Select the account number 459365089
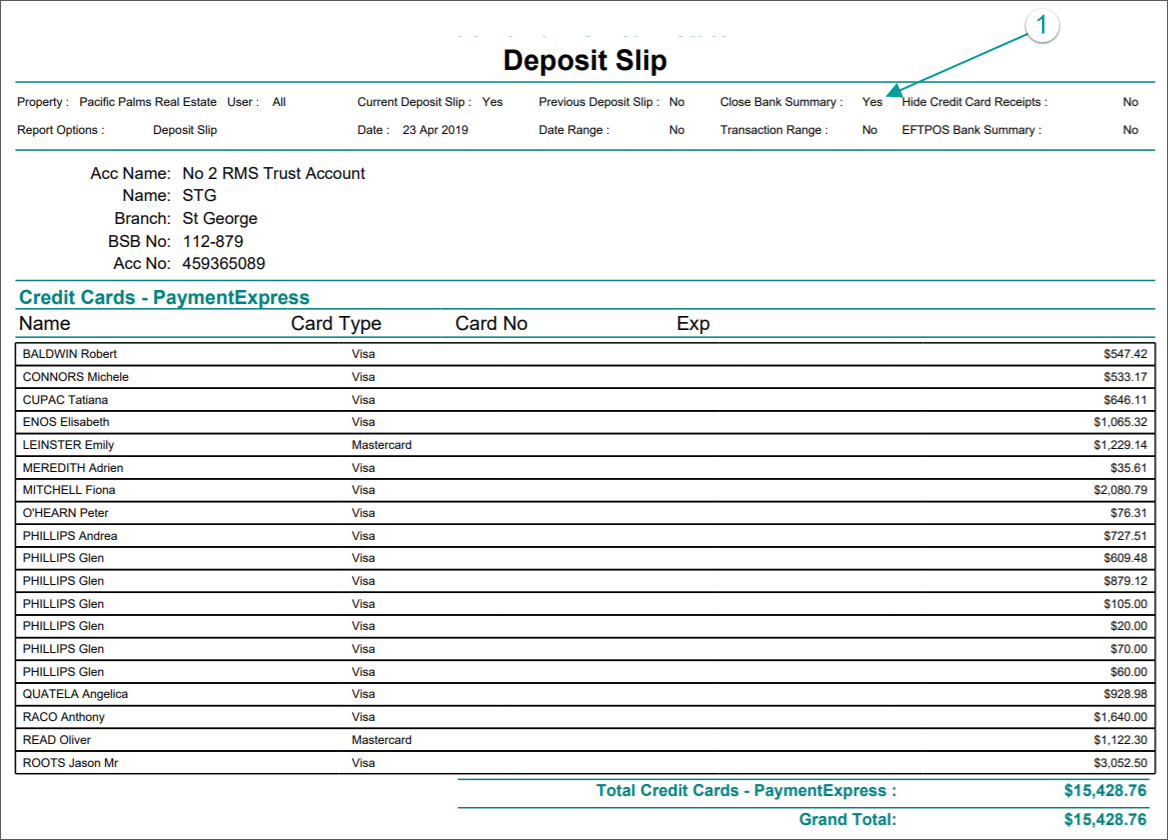Image resolution: width=1168 pixels, height=840 pixels. [x=223, y=264]
